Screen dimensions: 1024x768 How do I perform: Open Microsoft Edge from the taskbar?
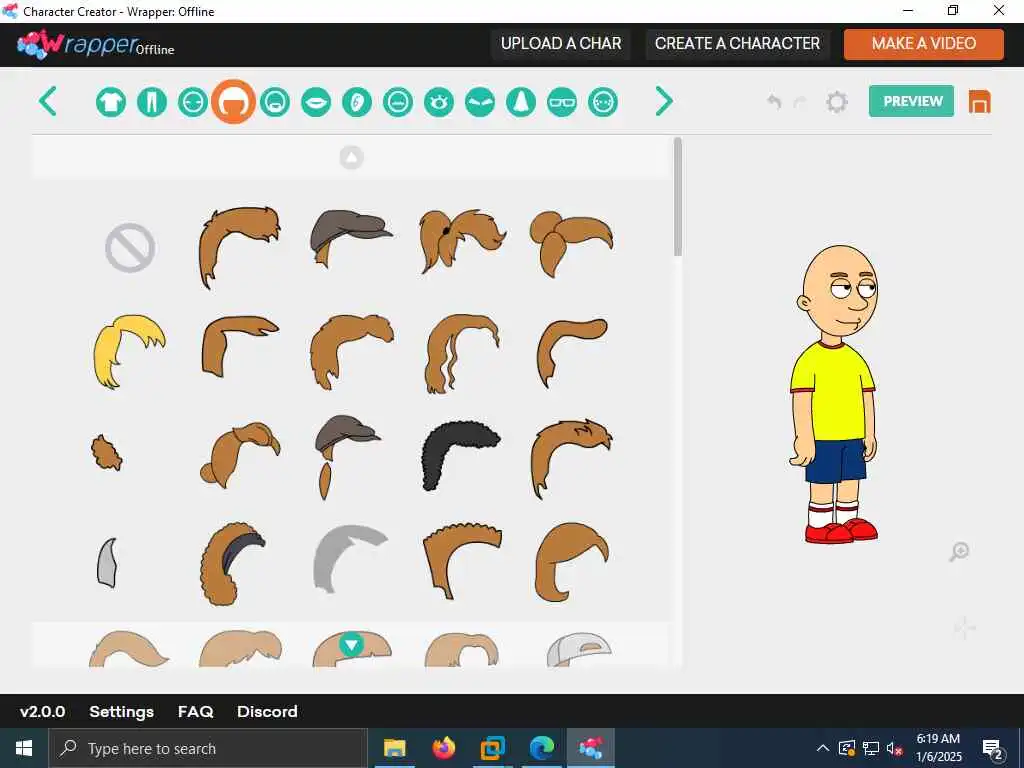click(541, 748)
